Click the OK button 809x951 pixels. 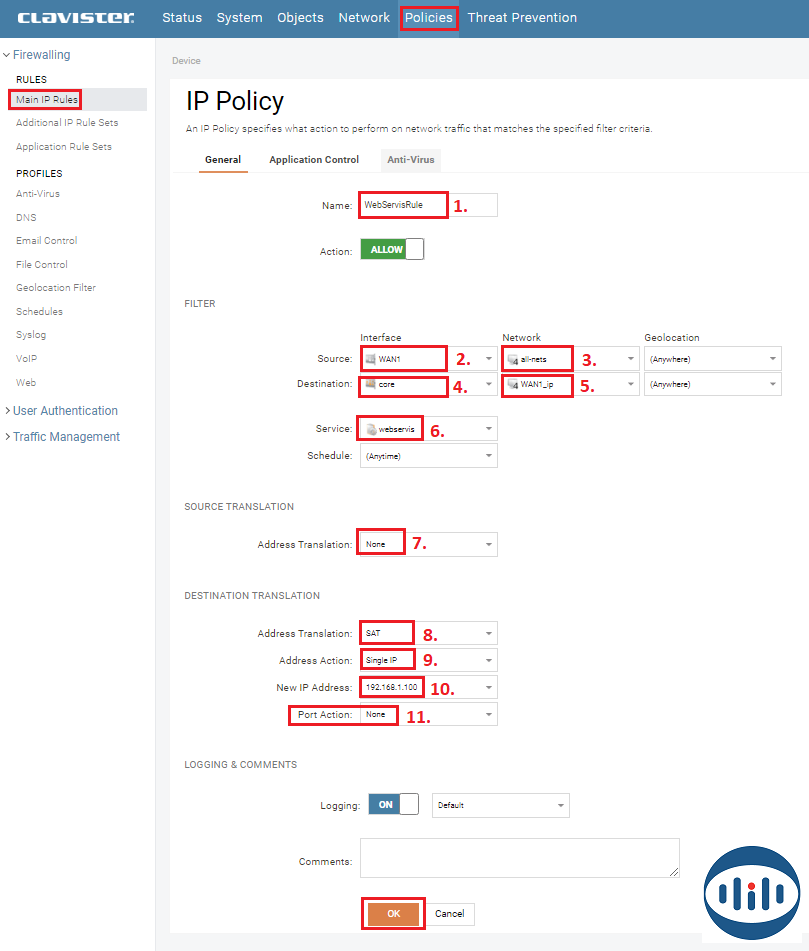393,914
